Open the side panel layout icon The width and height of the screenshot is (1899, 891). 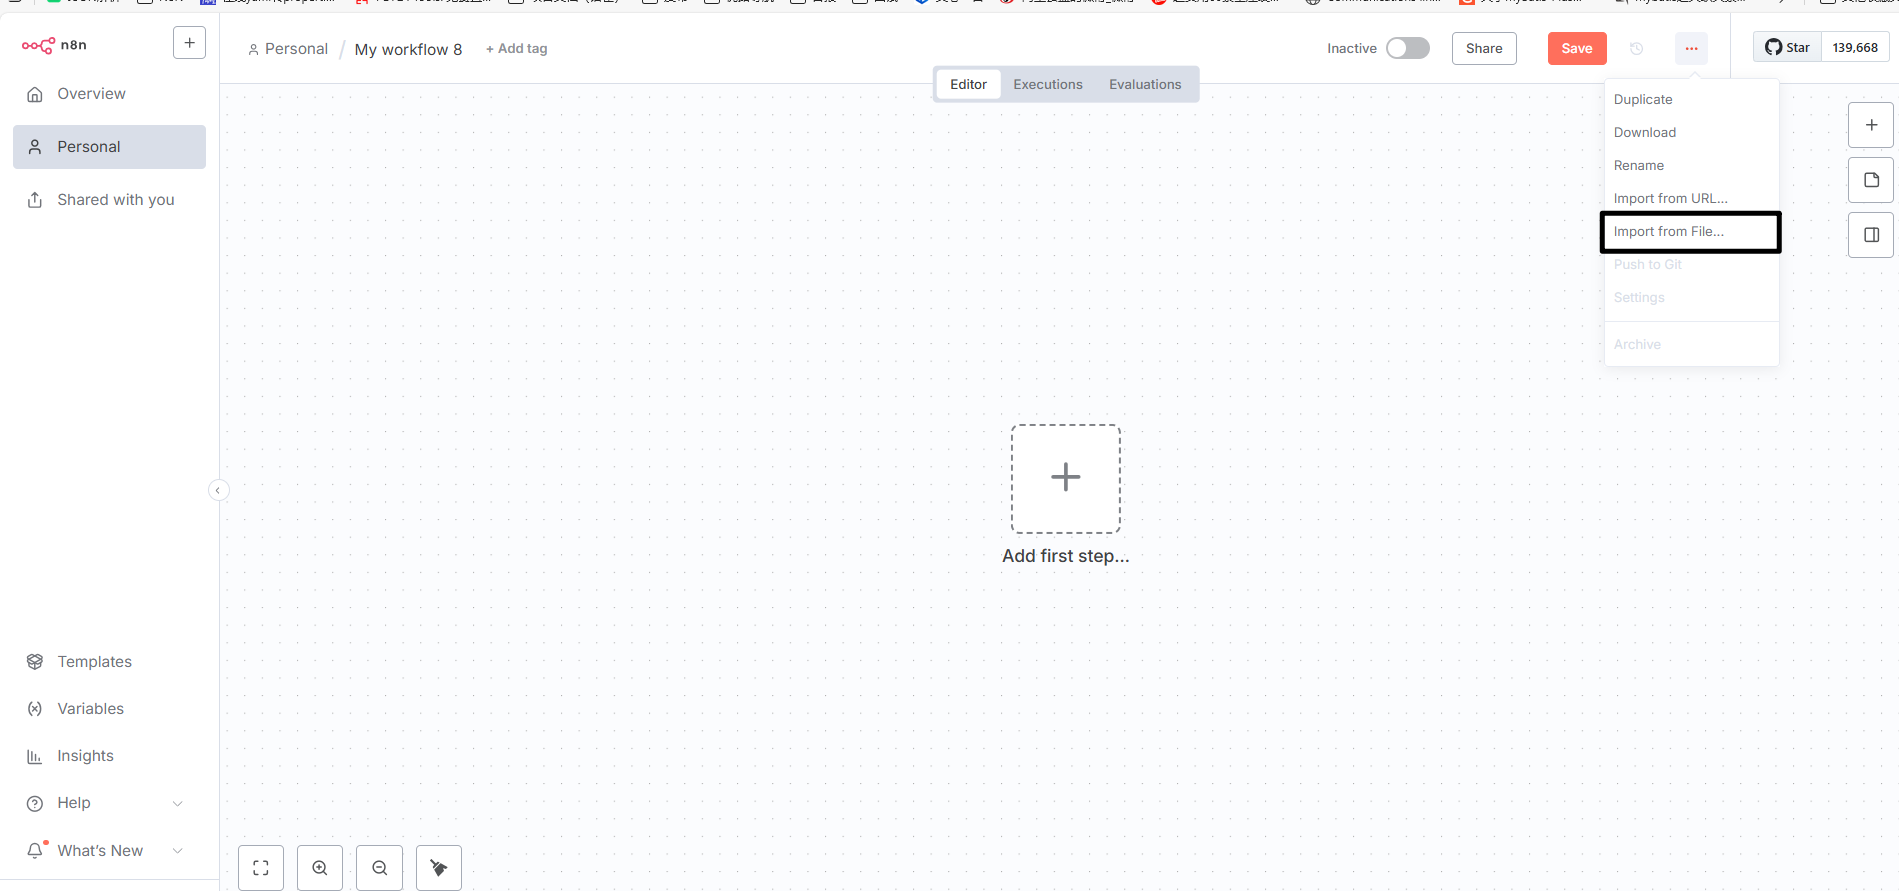click(1871, 235)
